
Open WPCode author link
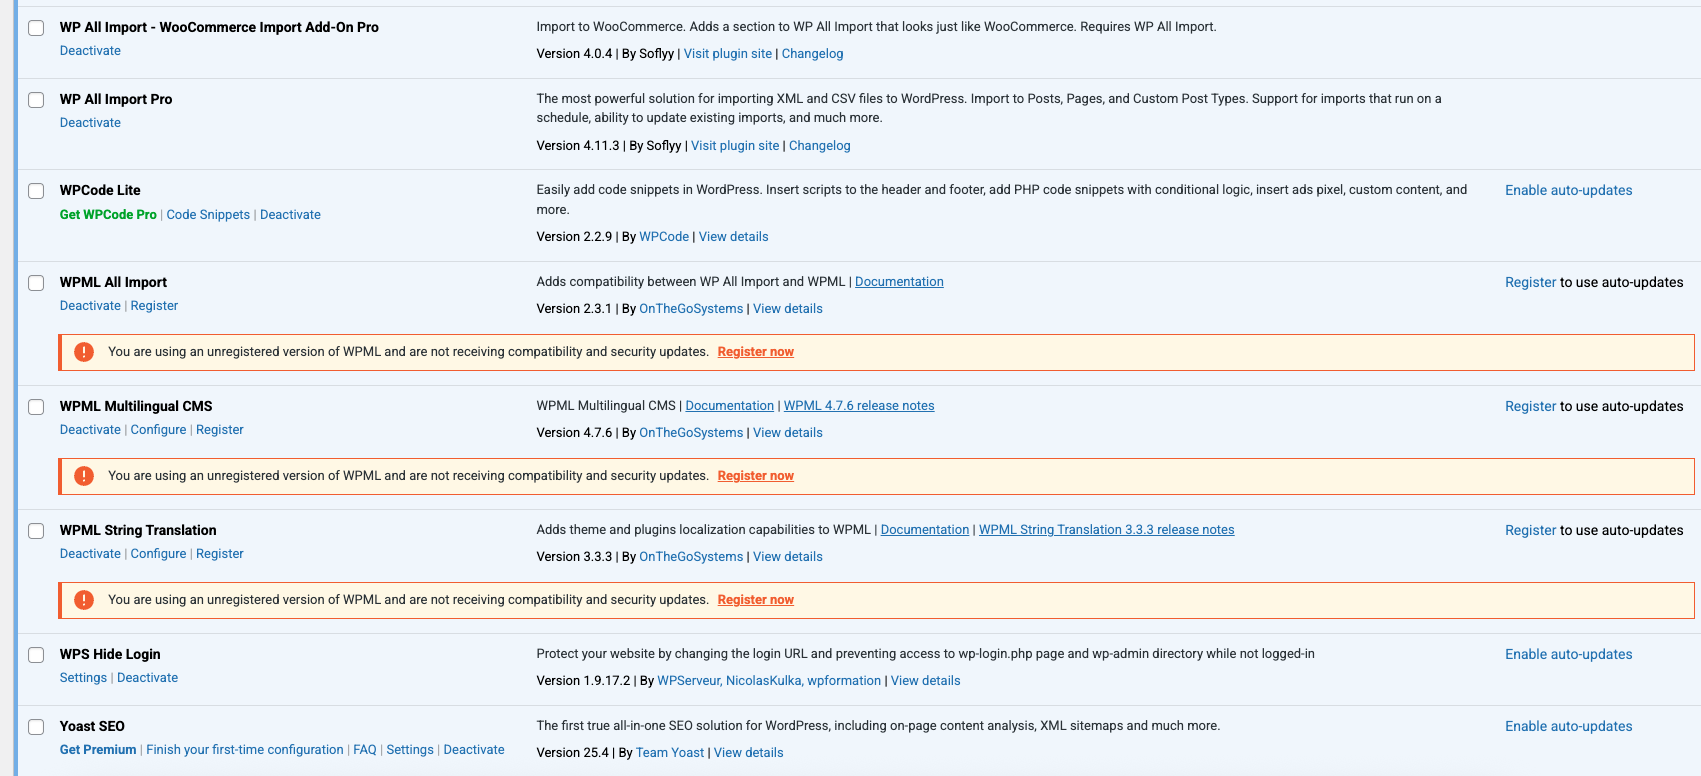(664, 237)
